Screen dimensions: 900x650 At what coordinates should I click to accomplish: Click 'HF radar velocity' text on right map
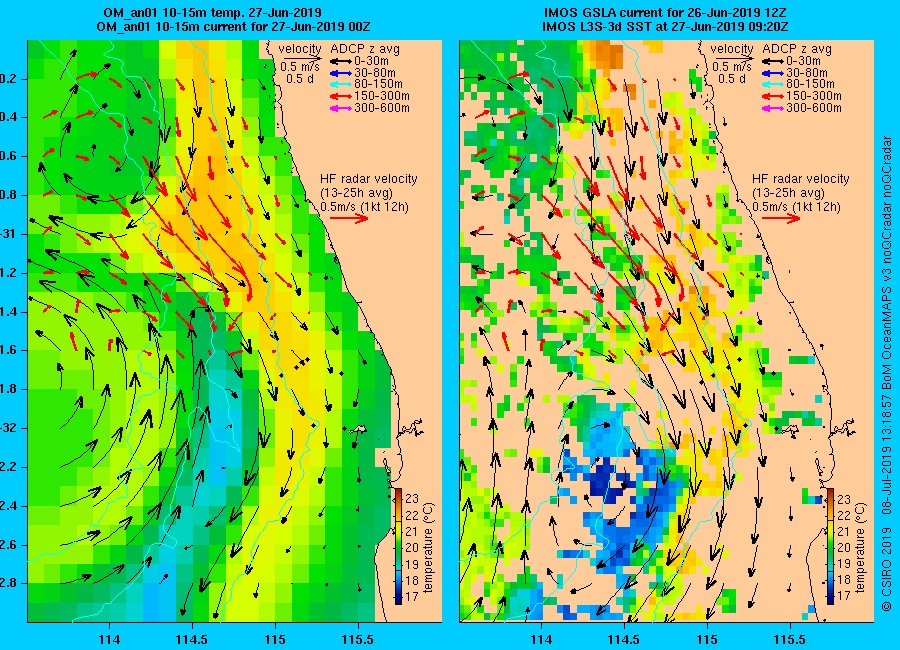801,179
